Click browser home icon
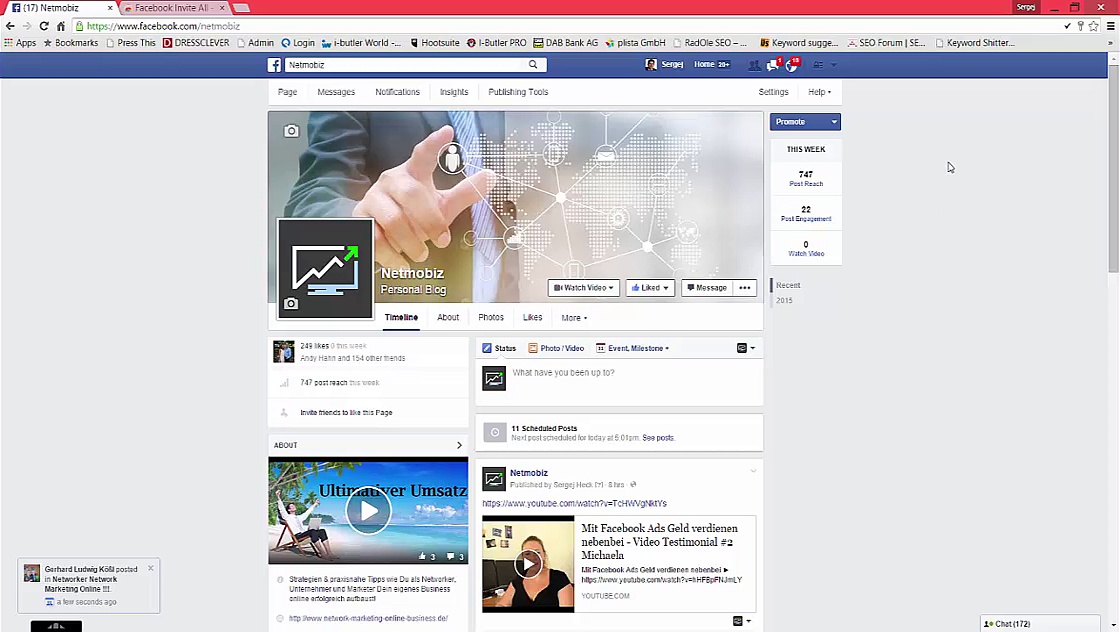 [61, 26]
